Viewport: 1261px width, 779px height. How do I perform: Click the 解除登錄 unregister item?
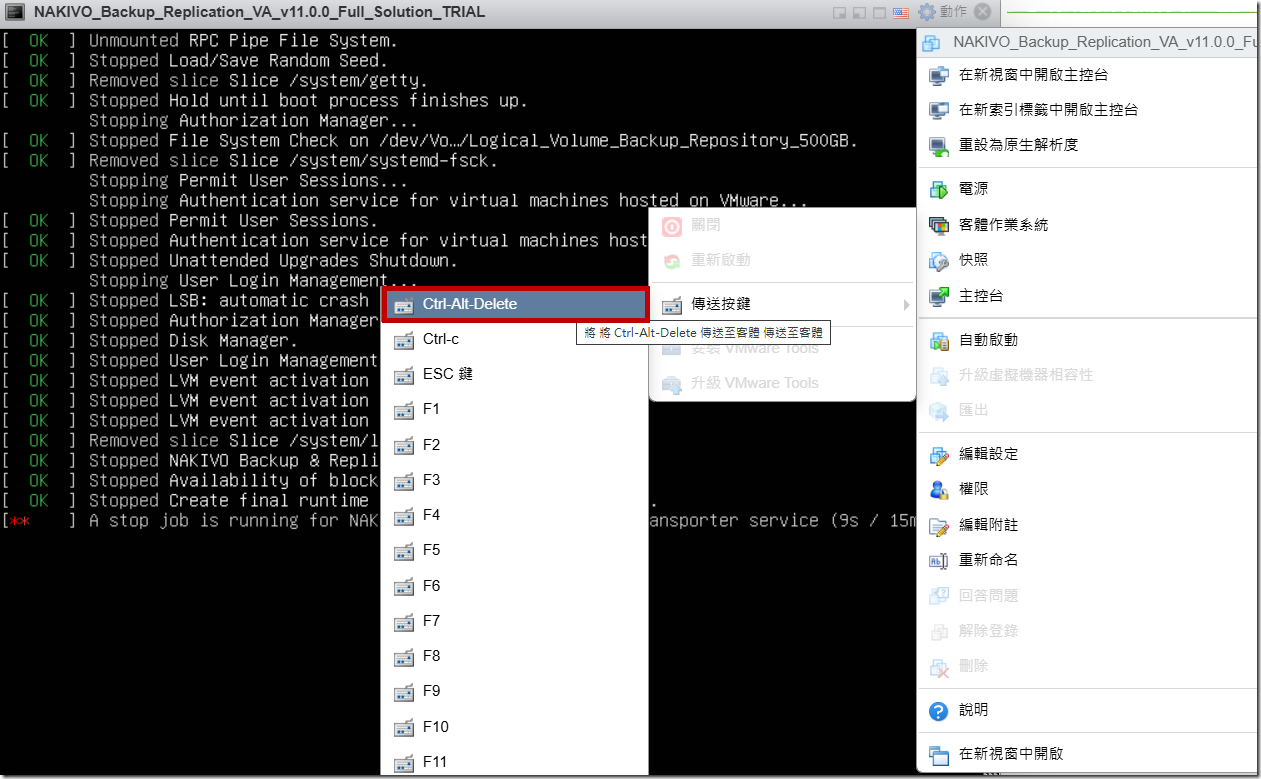pos(1086,631)
